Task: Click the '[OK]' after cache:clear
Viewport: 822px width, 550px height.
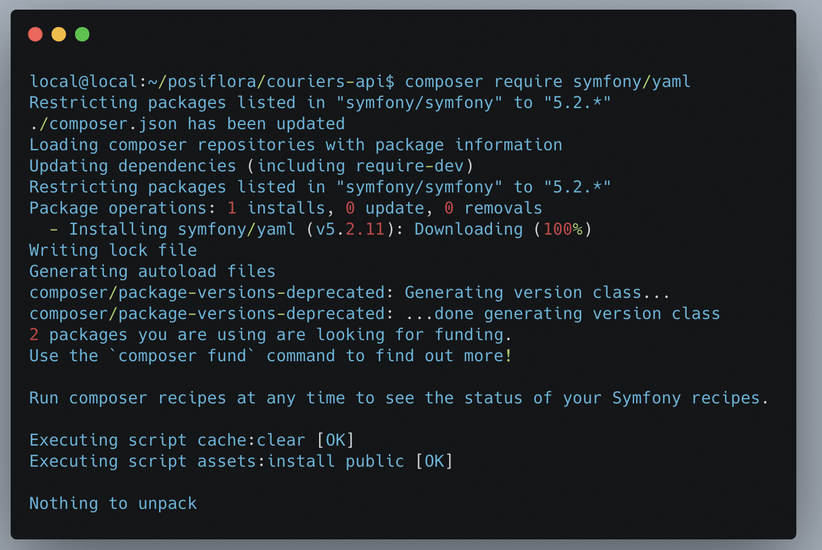Action: click(x=336, y=440)
